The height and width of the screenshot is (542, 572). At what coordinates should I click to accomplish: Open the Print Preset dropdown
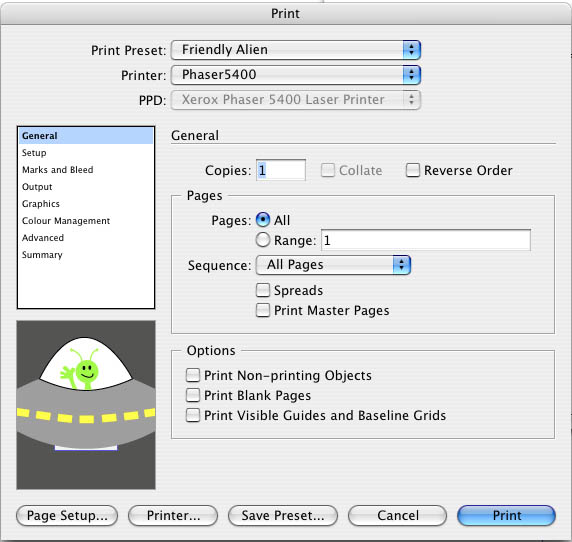(x=296, y=50)
